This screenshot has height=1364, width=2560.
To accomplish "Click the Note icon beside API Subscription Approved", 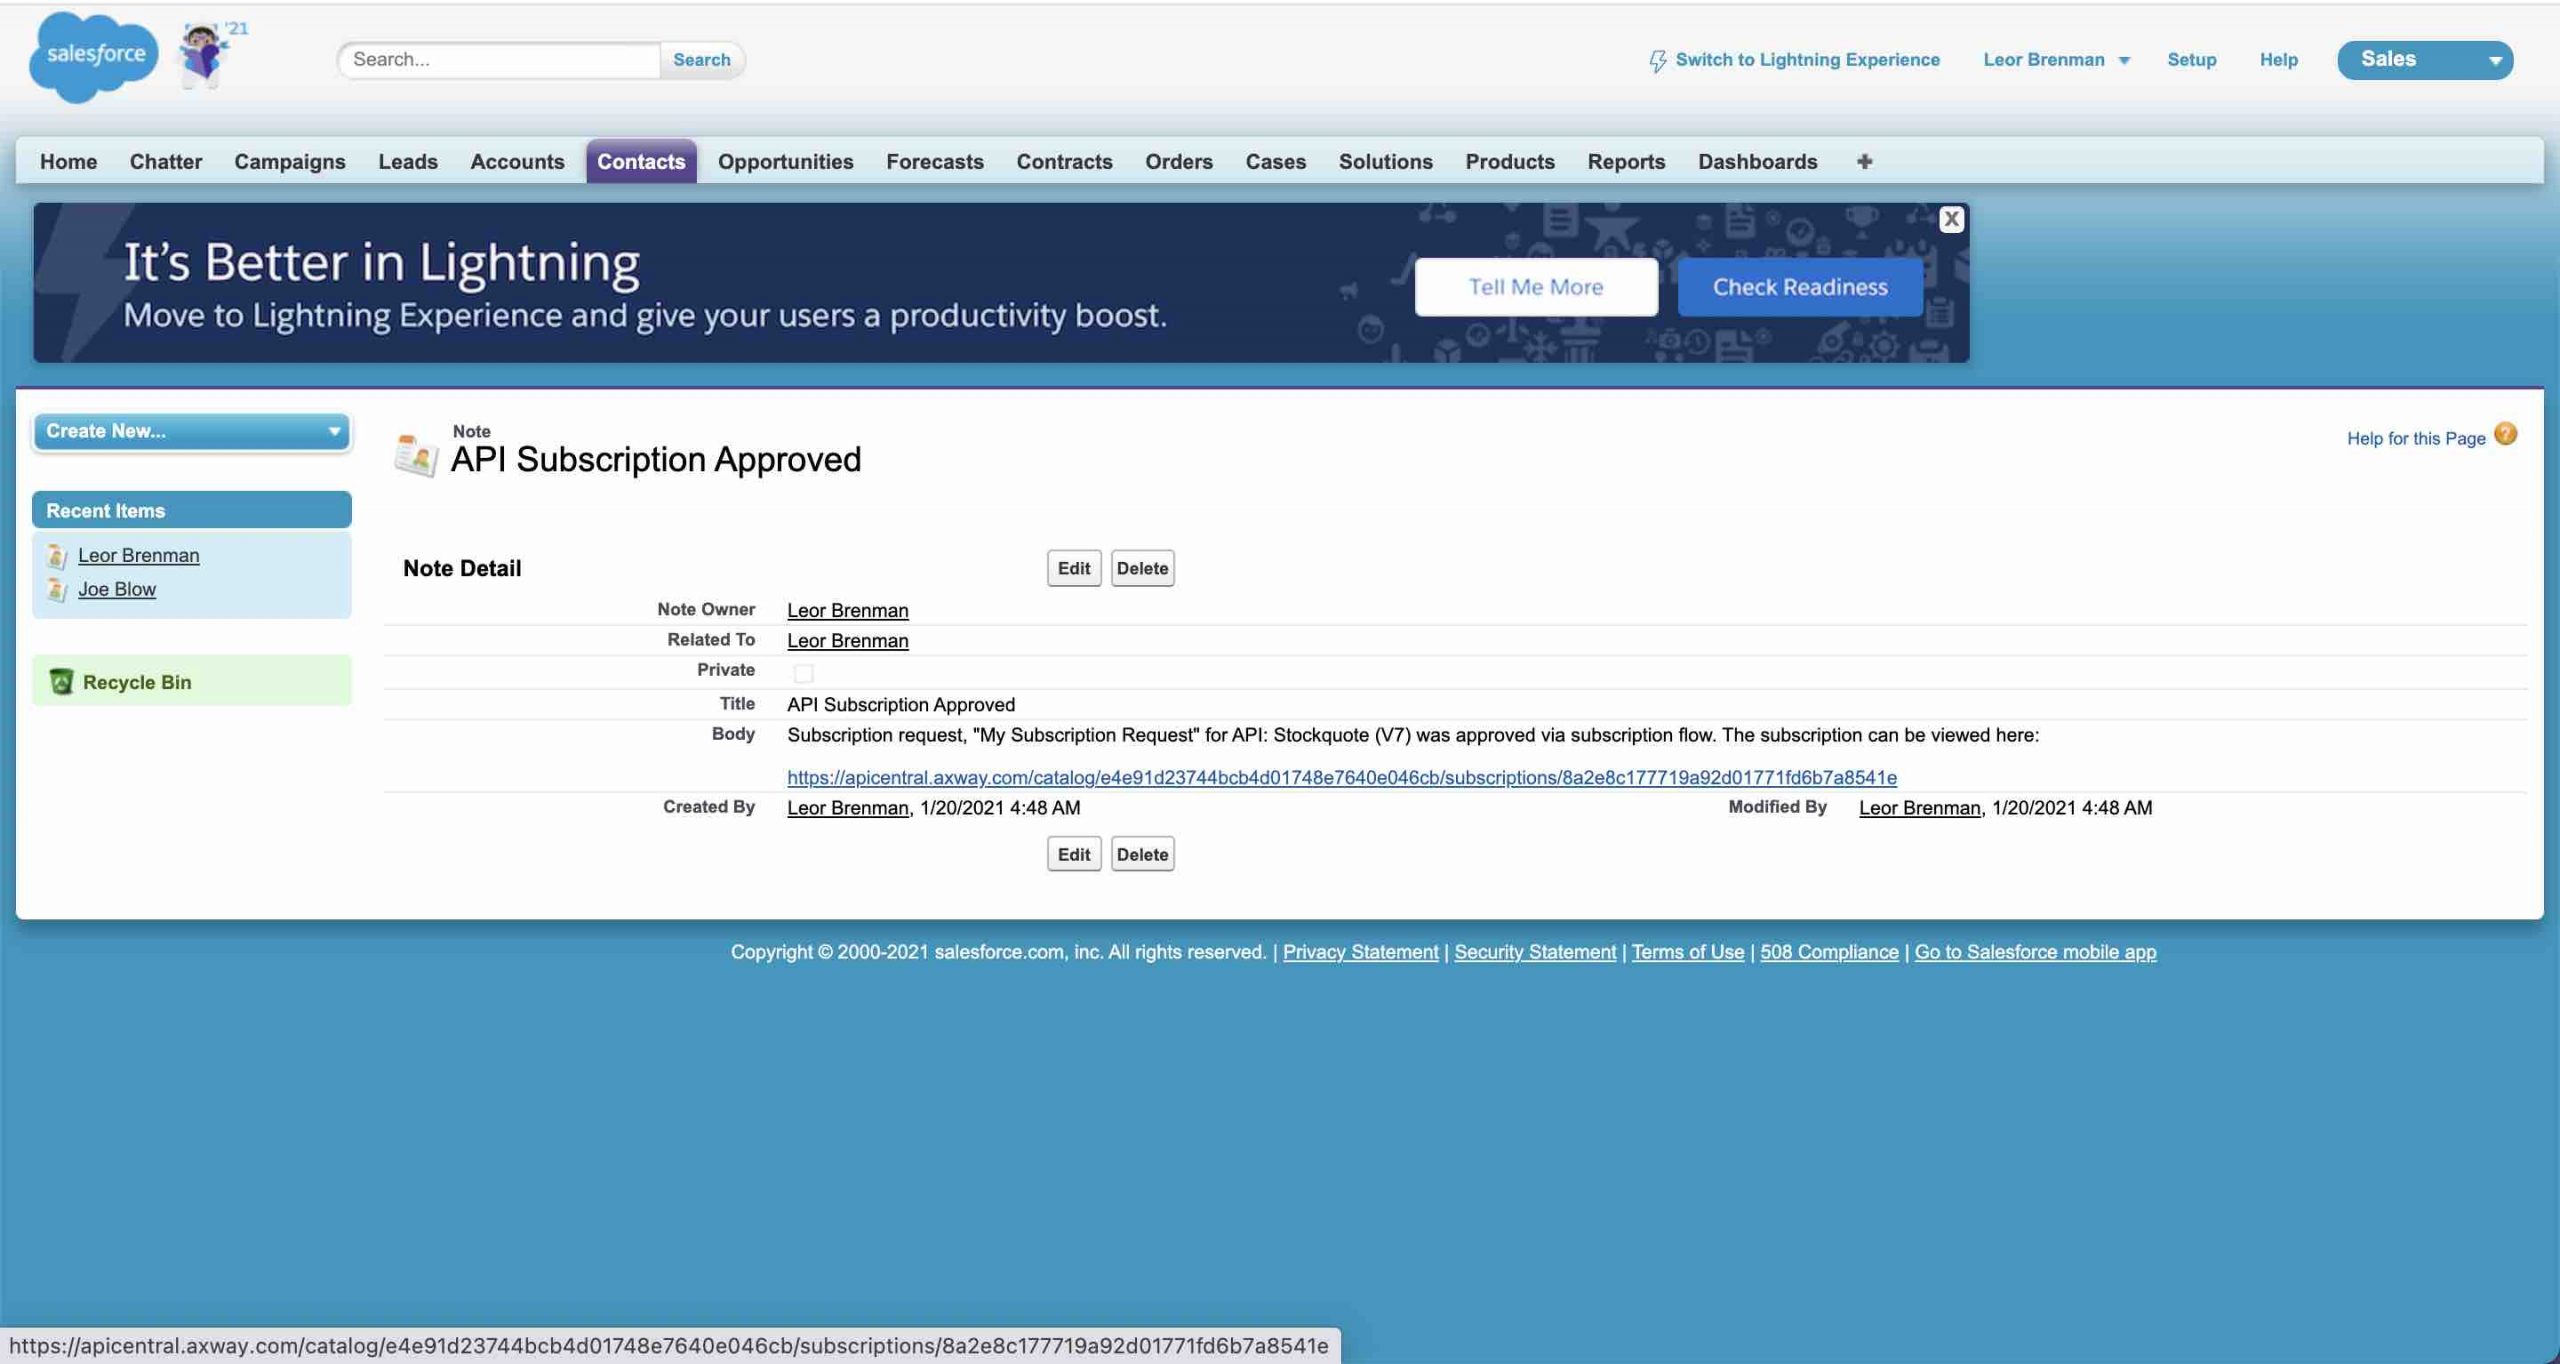I will (x=415, y=455).
